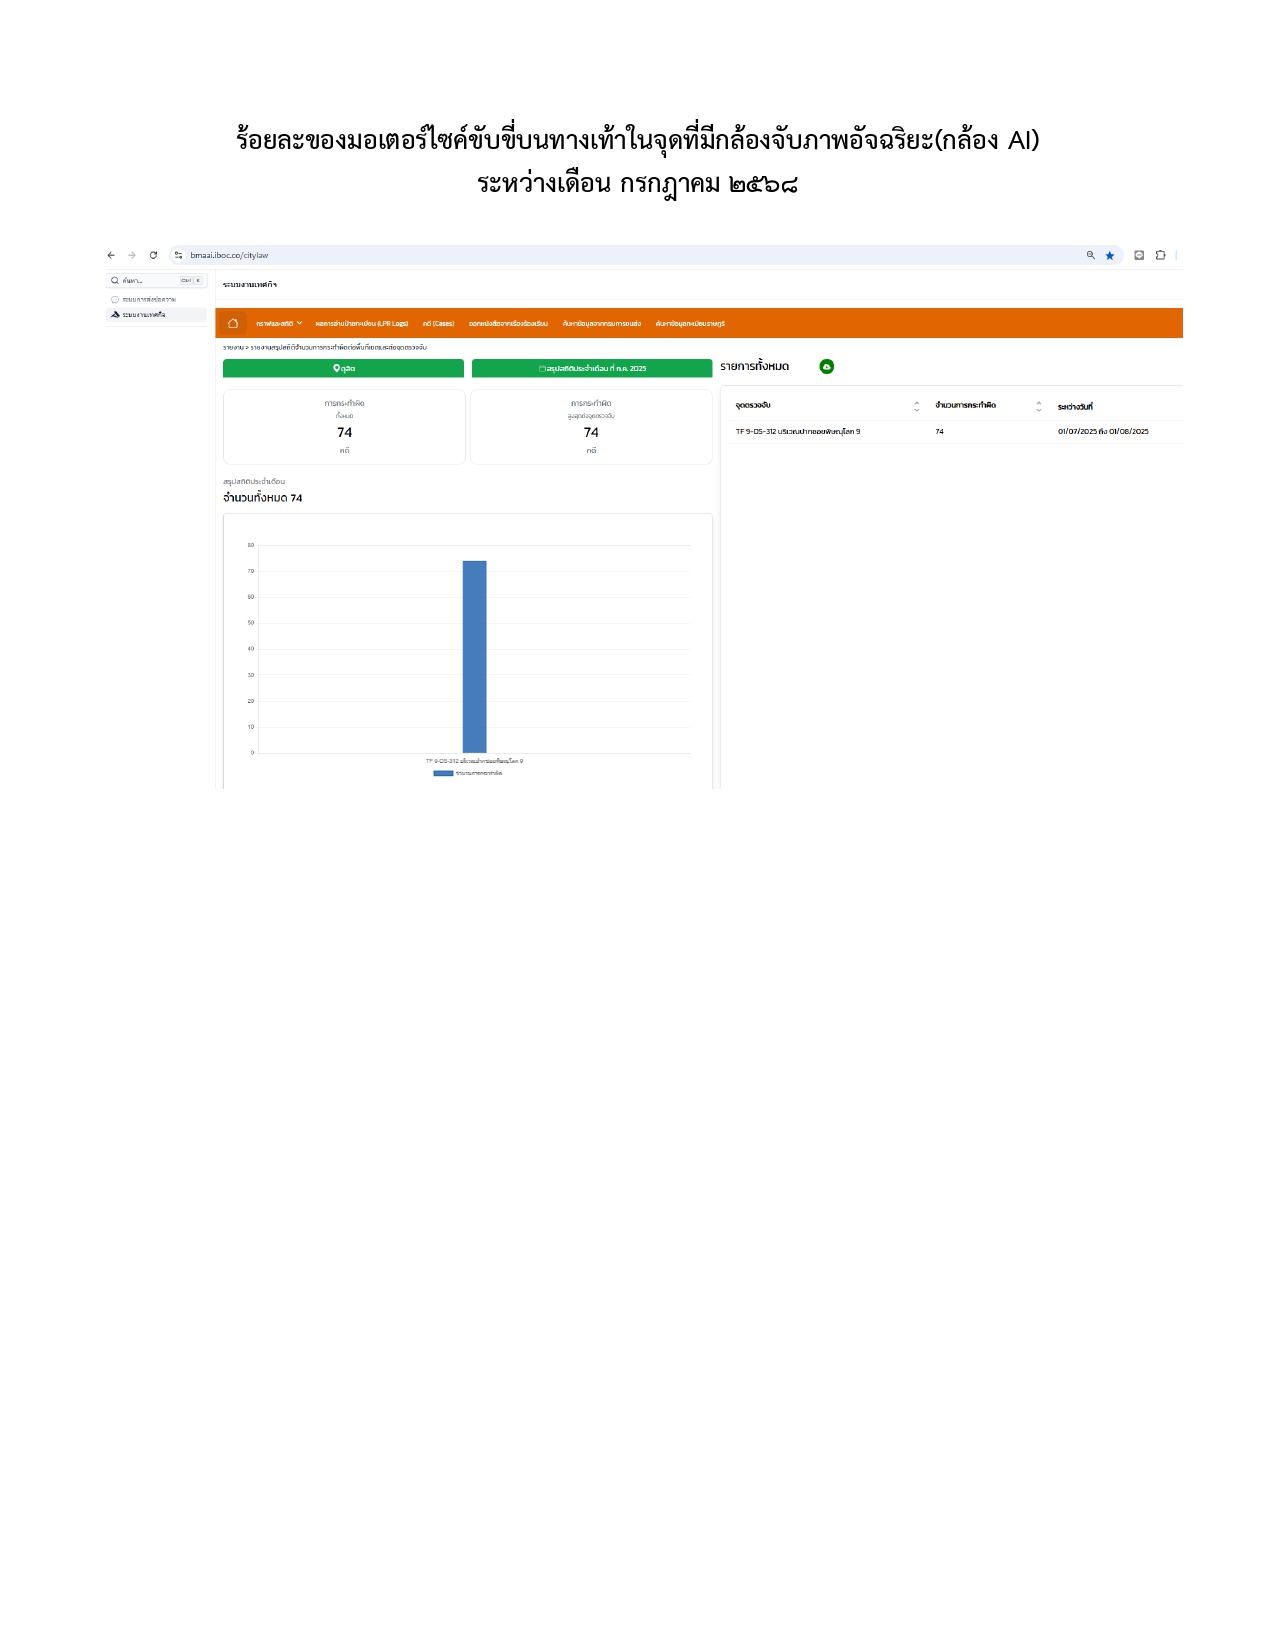Viewport: 1275px width, 1650px height.
Task: Click the blue bar in the chart
Action: [475, 657]
